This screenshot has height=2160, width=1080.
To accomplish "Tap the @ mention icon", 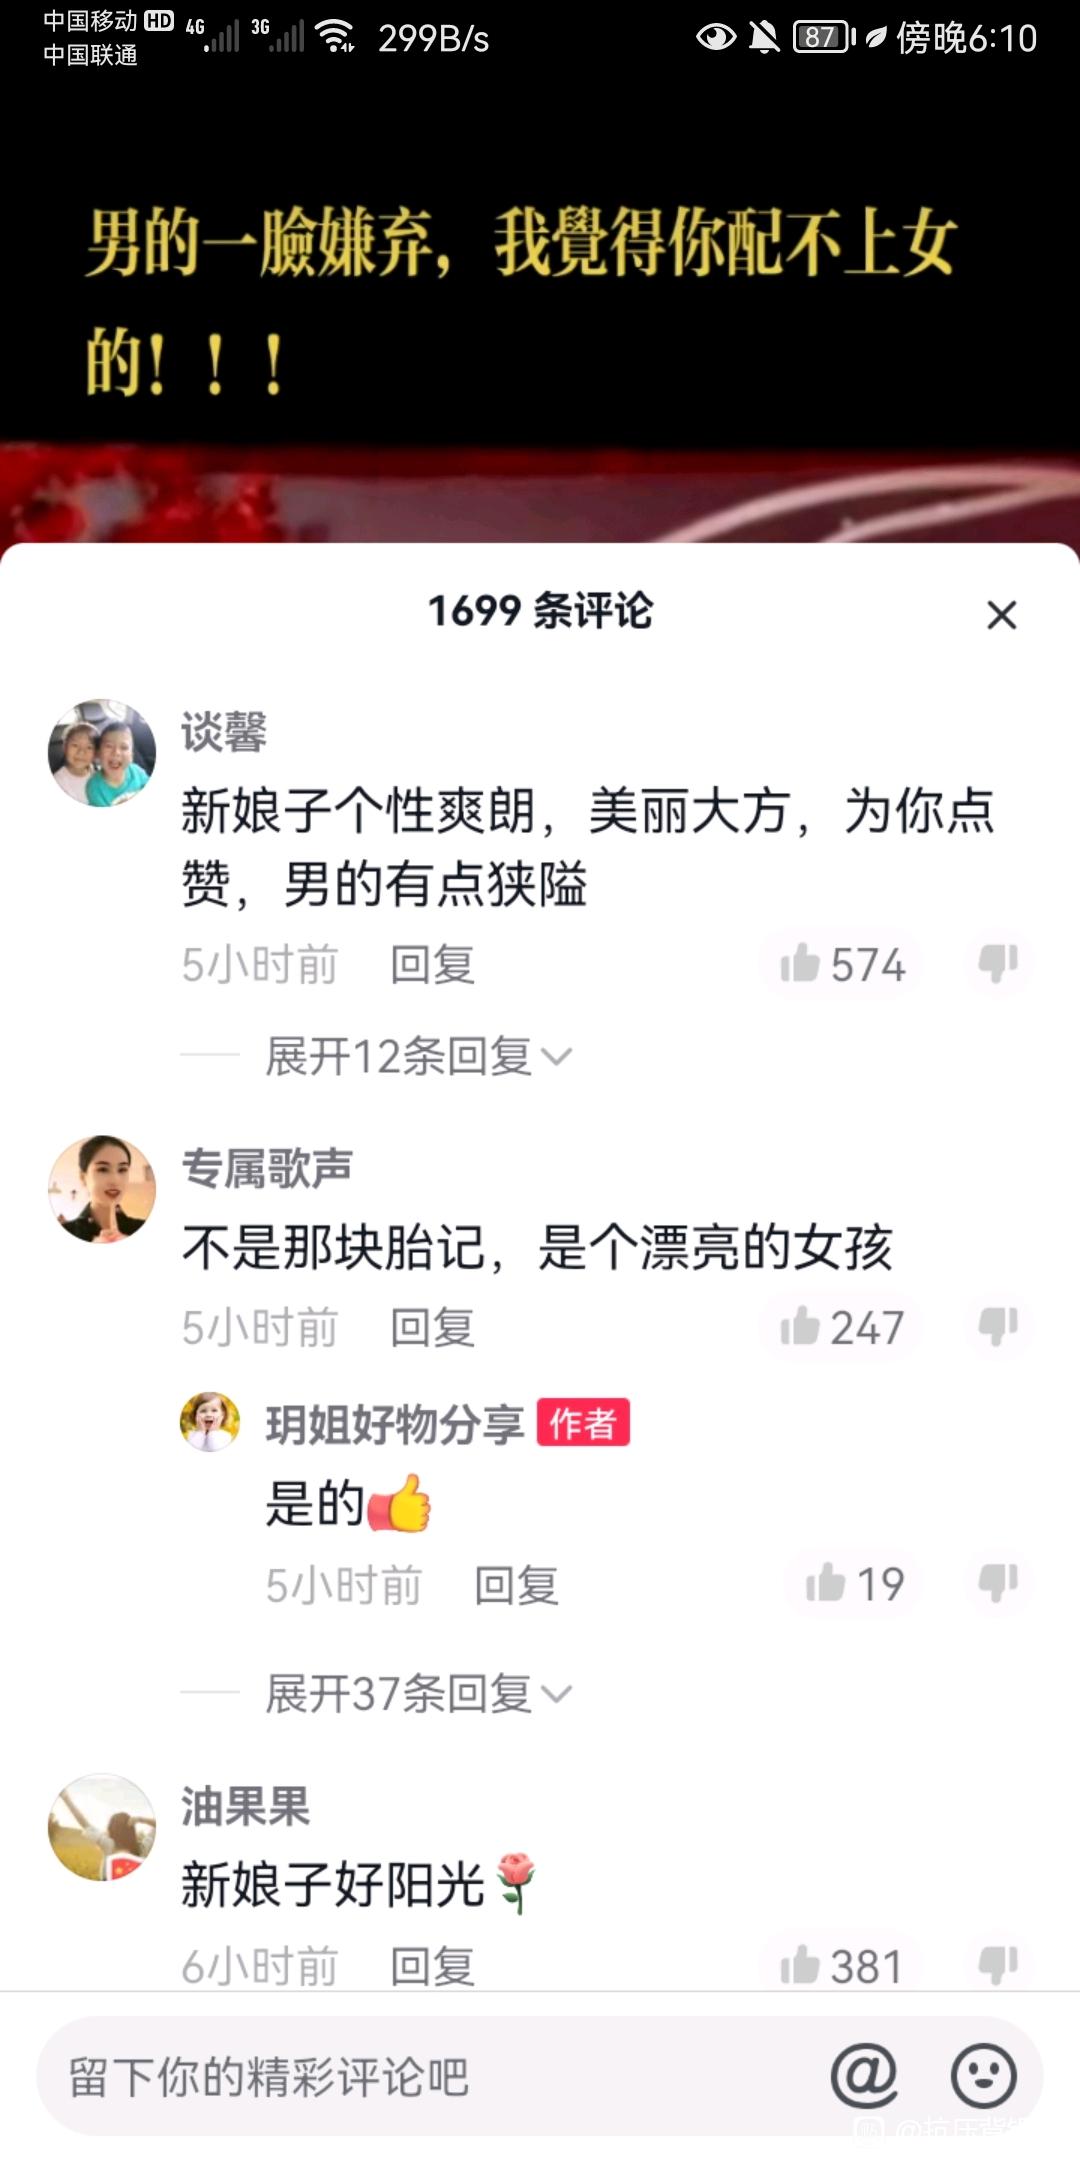I will click(x=865, y=2076).
